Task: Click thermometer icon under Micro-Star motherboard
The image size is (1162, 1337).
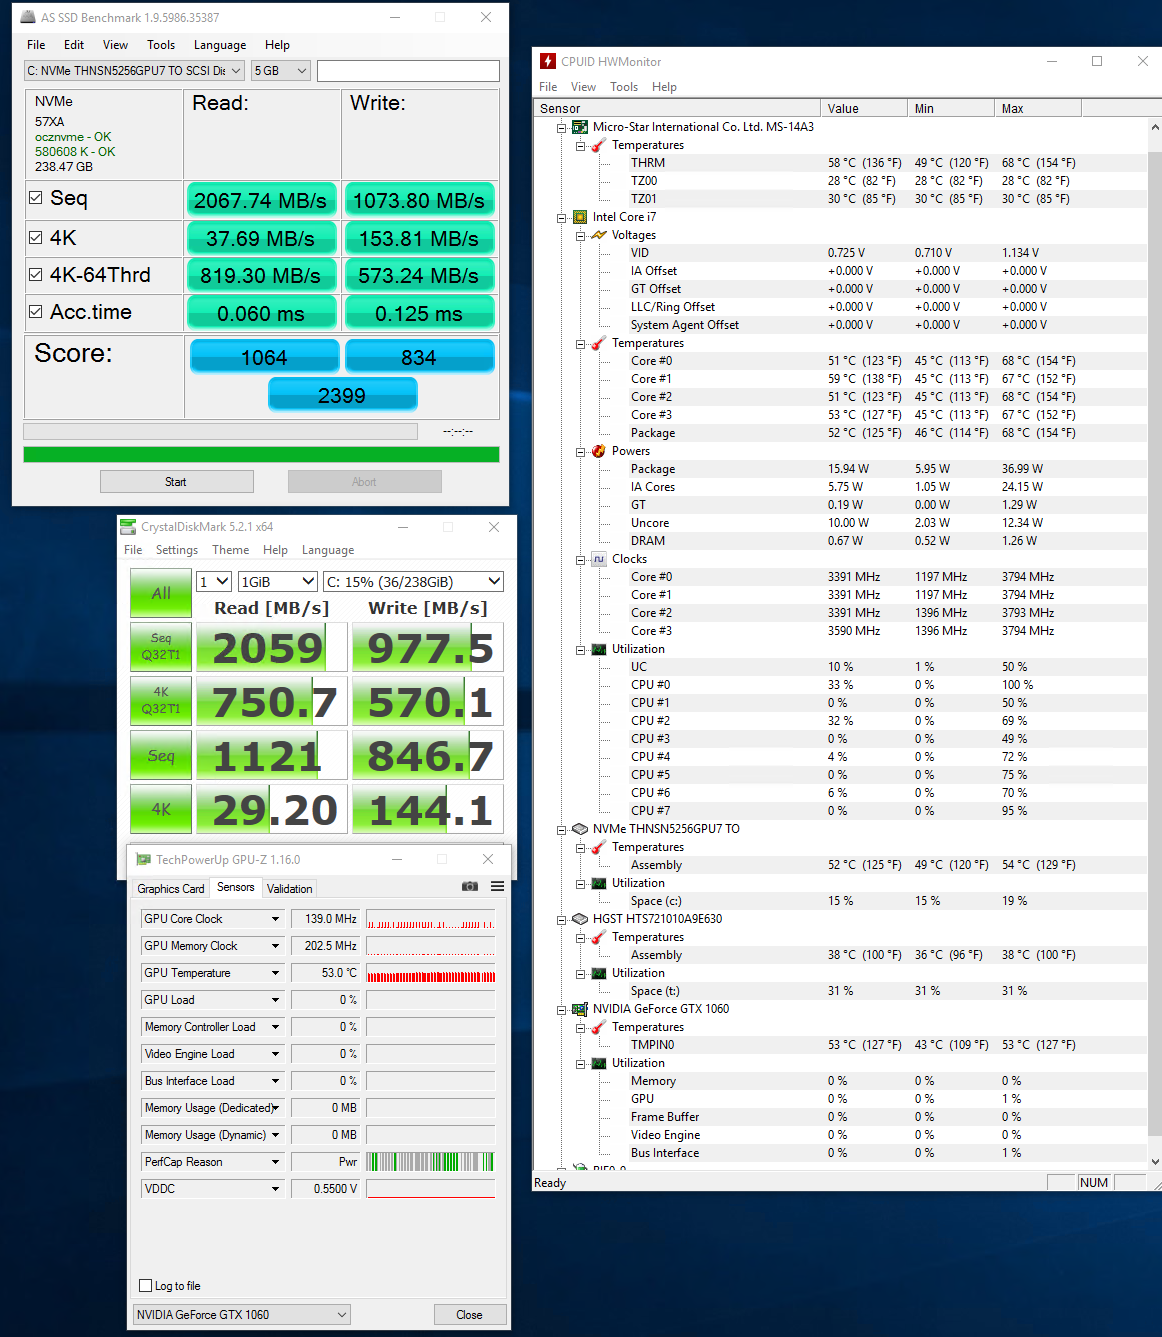Action: pyautogui.click(x=598, y=145)
